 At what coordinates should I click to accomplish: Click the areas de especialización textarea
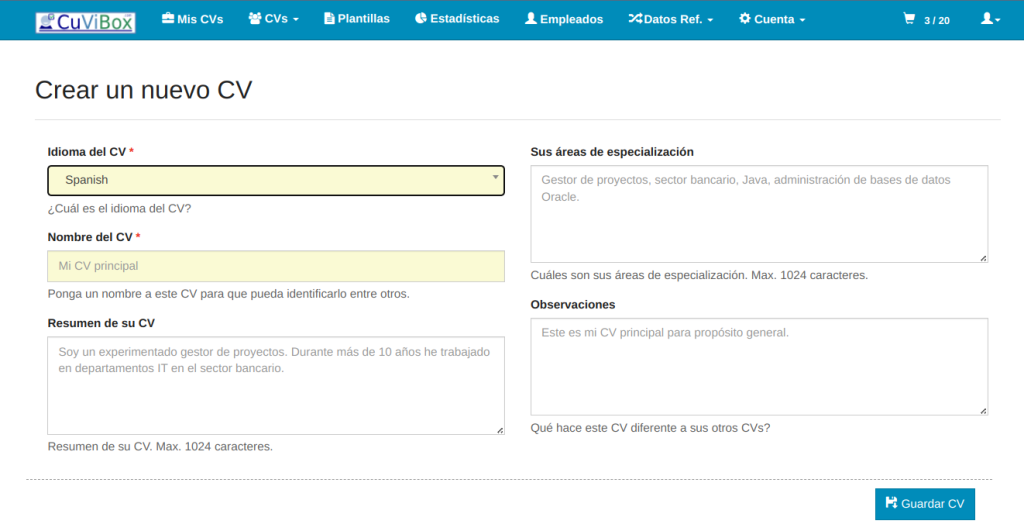pos(759,214)
